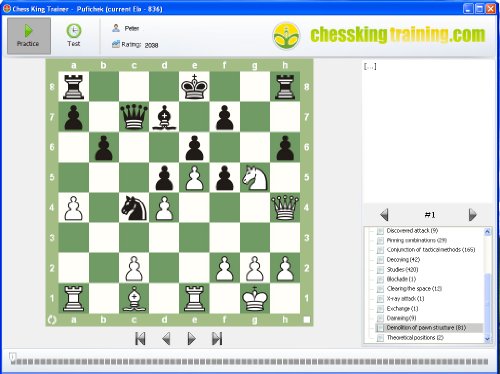Click the white square side-to-move indicator
The image size is (500, 374).
pos(307,320)
